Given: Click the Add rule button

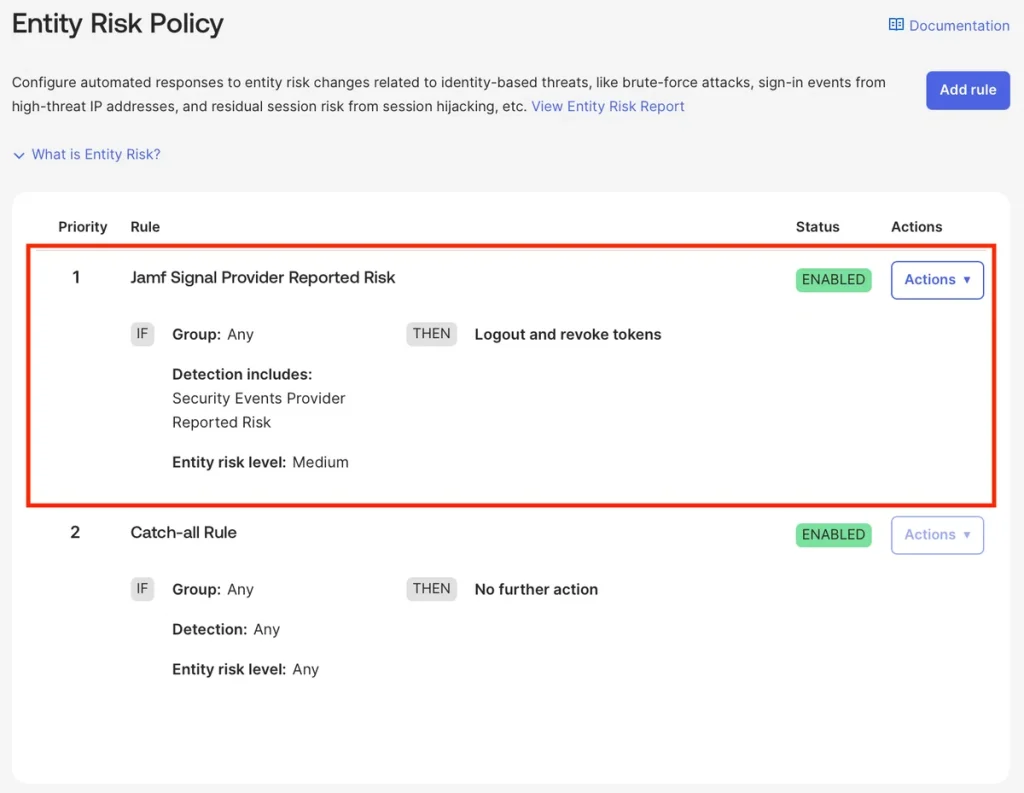Looking at the screenshot, I should tap(967, 90).
